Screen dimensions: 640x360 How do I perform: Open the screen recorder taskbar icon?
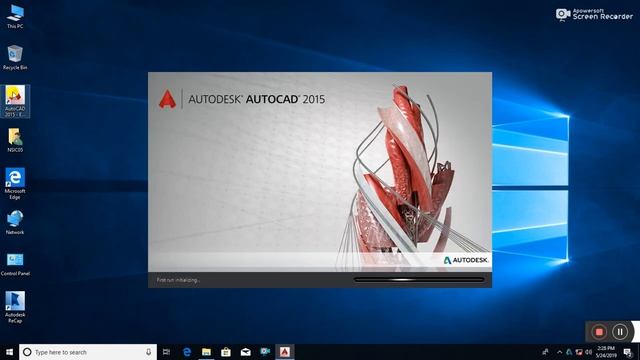tap(265, 352)
